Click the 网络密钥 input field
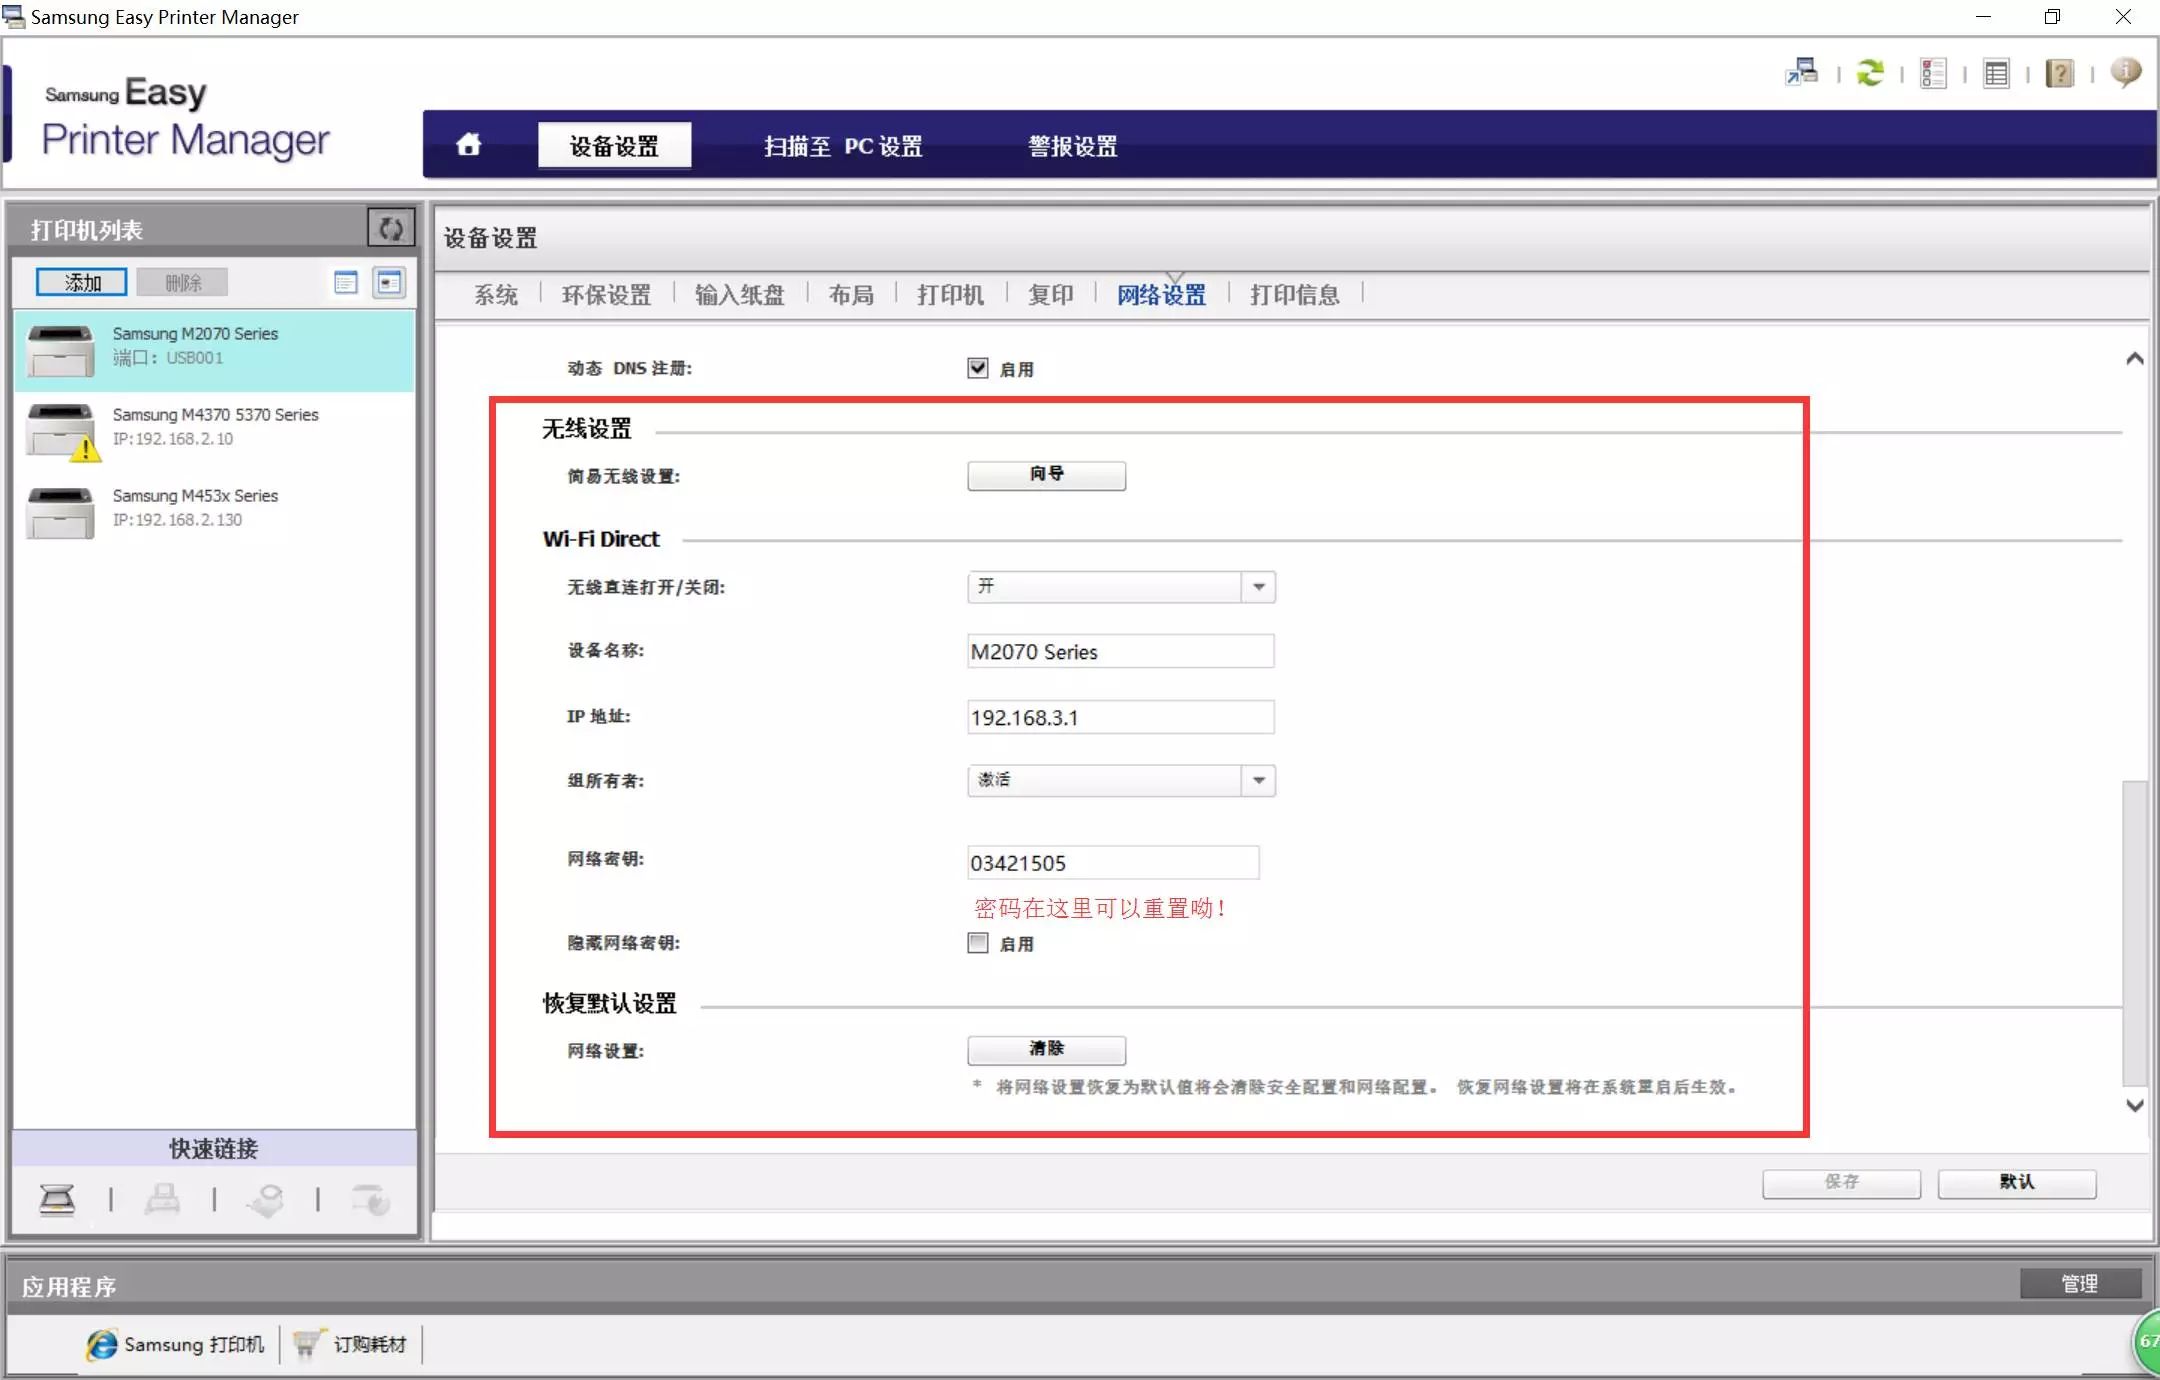 coord(1112,862)
